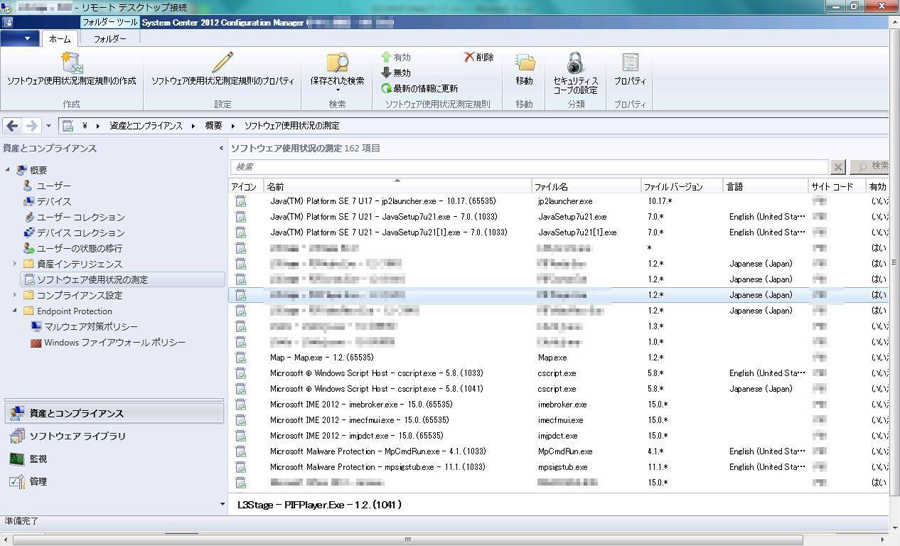Click the workspace overflow arrow below 管理

pyautogui.click(x=222, y=504)
